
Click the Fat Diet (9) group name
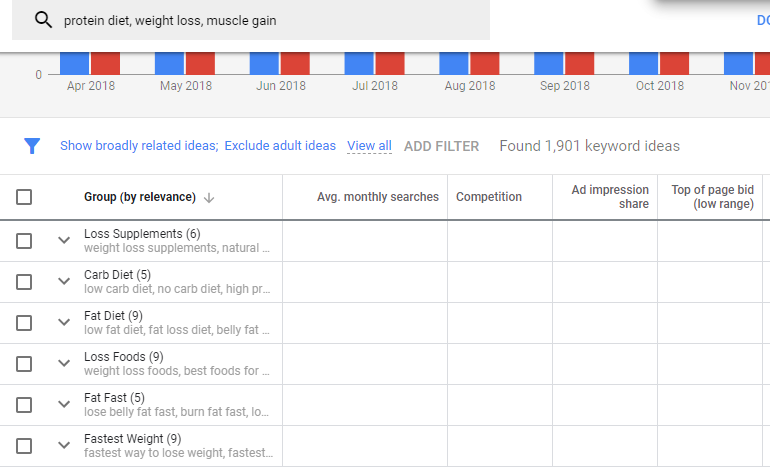point(113,316)
